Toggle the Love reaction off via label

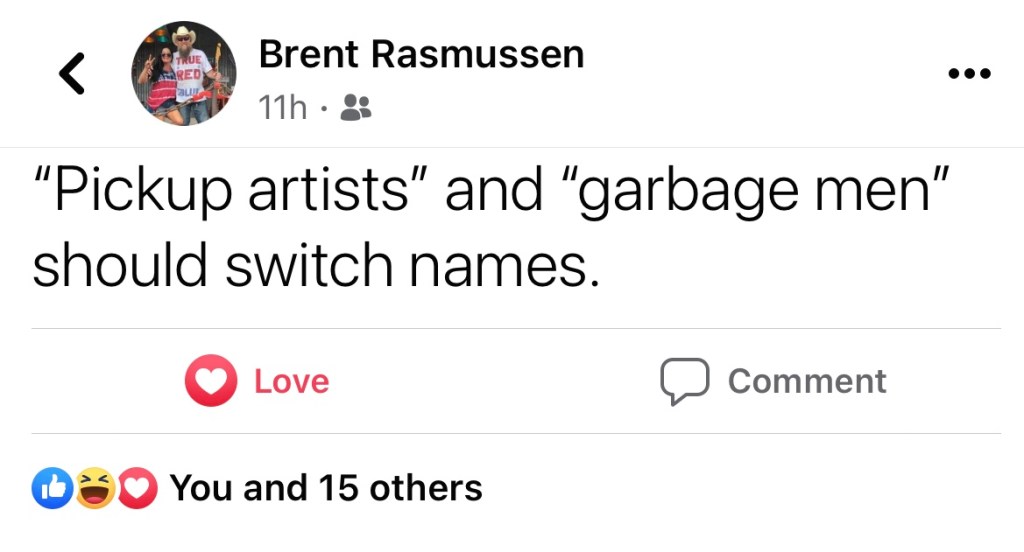pos(291,381)
